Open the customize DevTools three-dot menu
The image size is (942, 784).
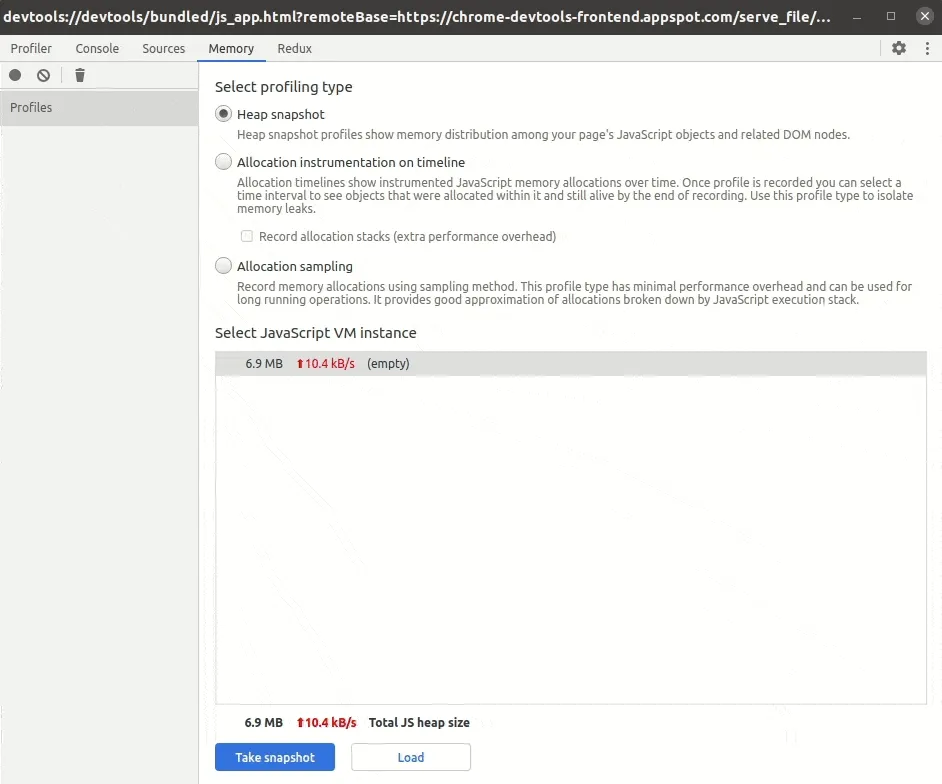(927, 48)
